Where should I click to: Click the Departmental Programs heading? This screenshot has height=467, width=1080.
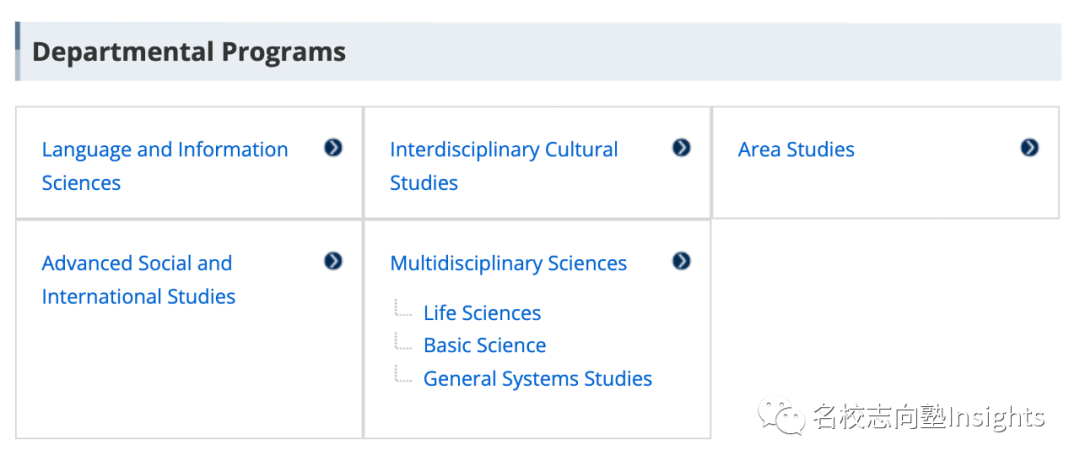(x=189, y=52)
